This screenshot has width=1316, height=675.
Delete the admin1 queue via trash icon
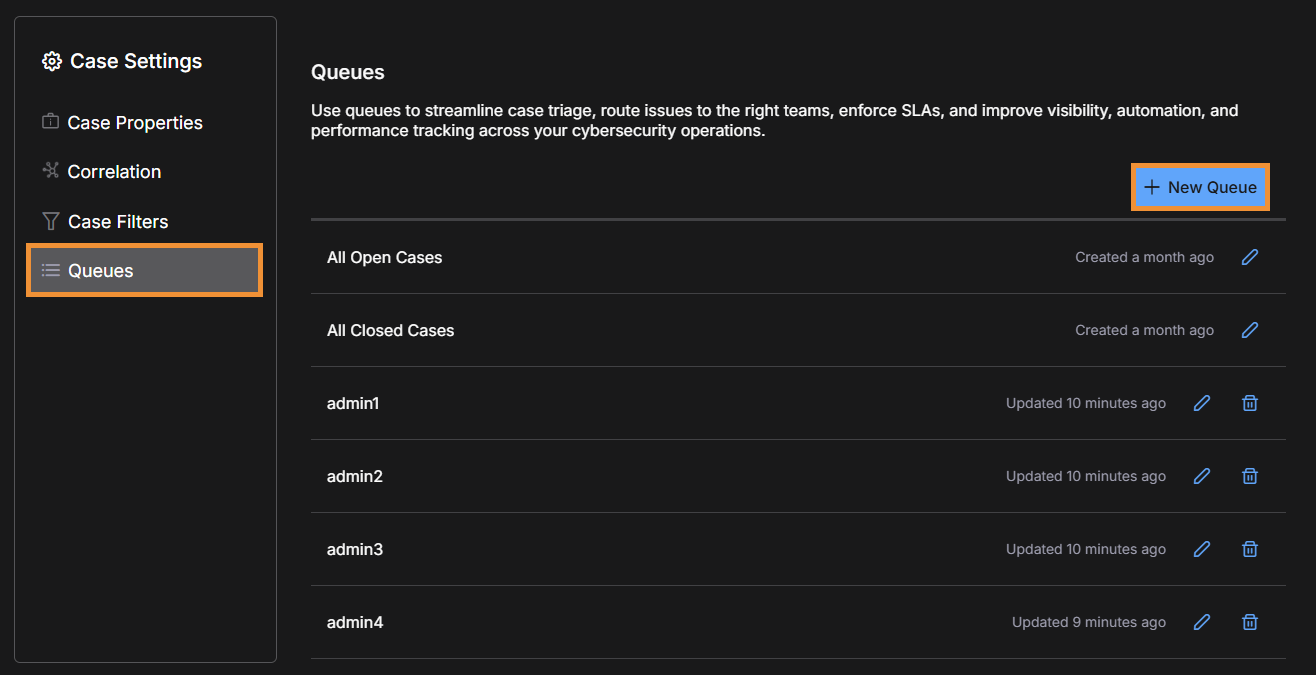click(1249, 403)
